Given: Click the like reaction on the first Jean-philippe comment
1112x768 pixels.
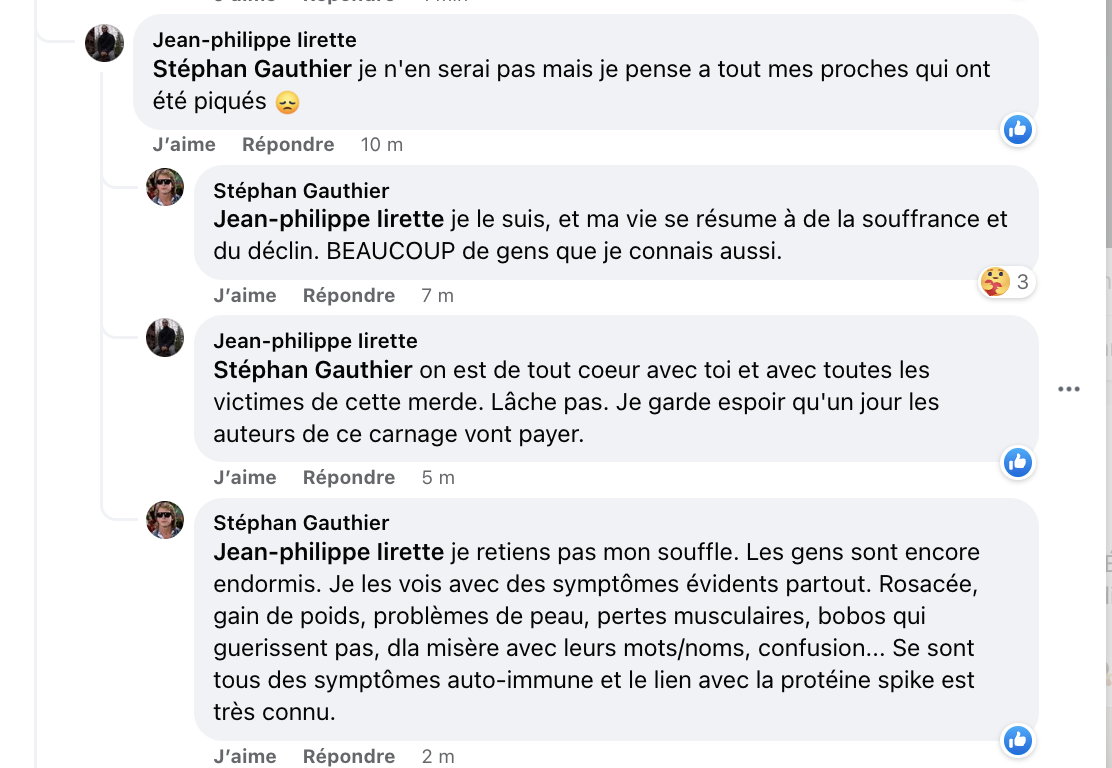Looking at the screenshot, I should pyautogui.click(x=1018, y=130).
